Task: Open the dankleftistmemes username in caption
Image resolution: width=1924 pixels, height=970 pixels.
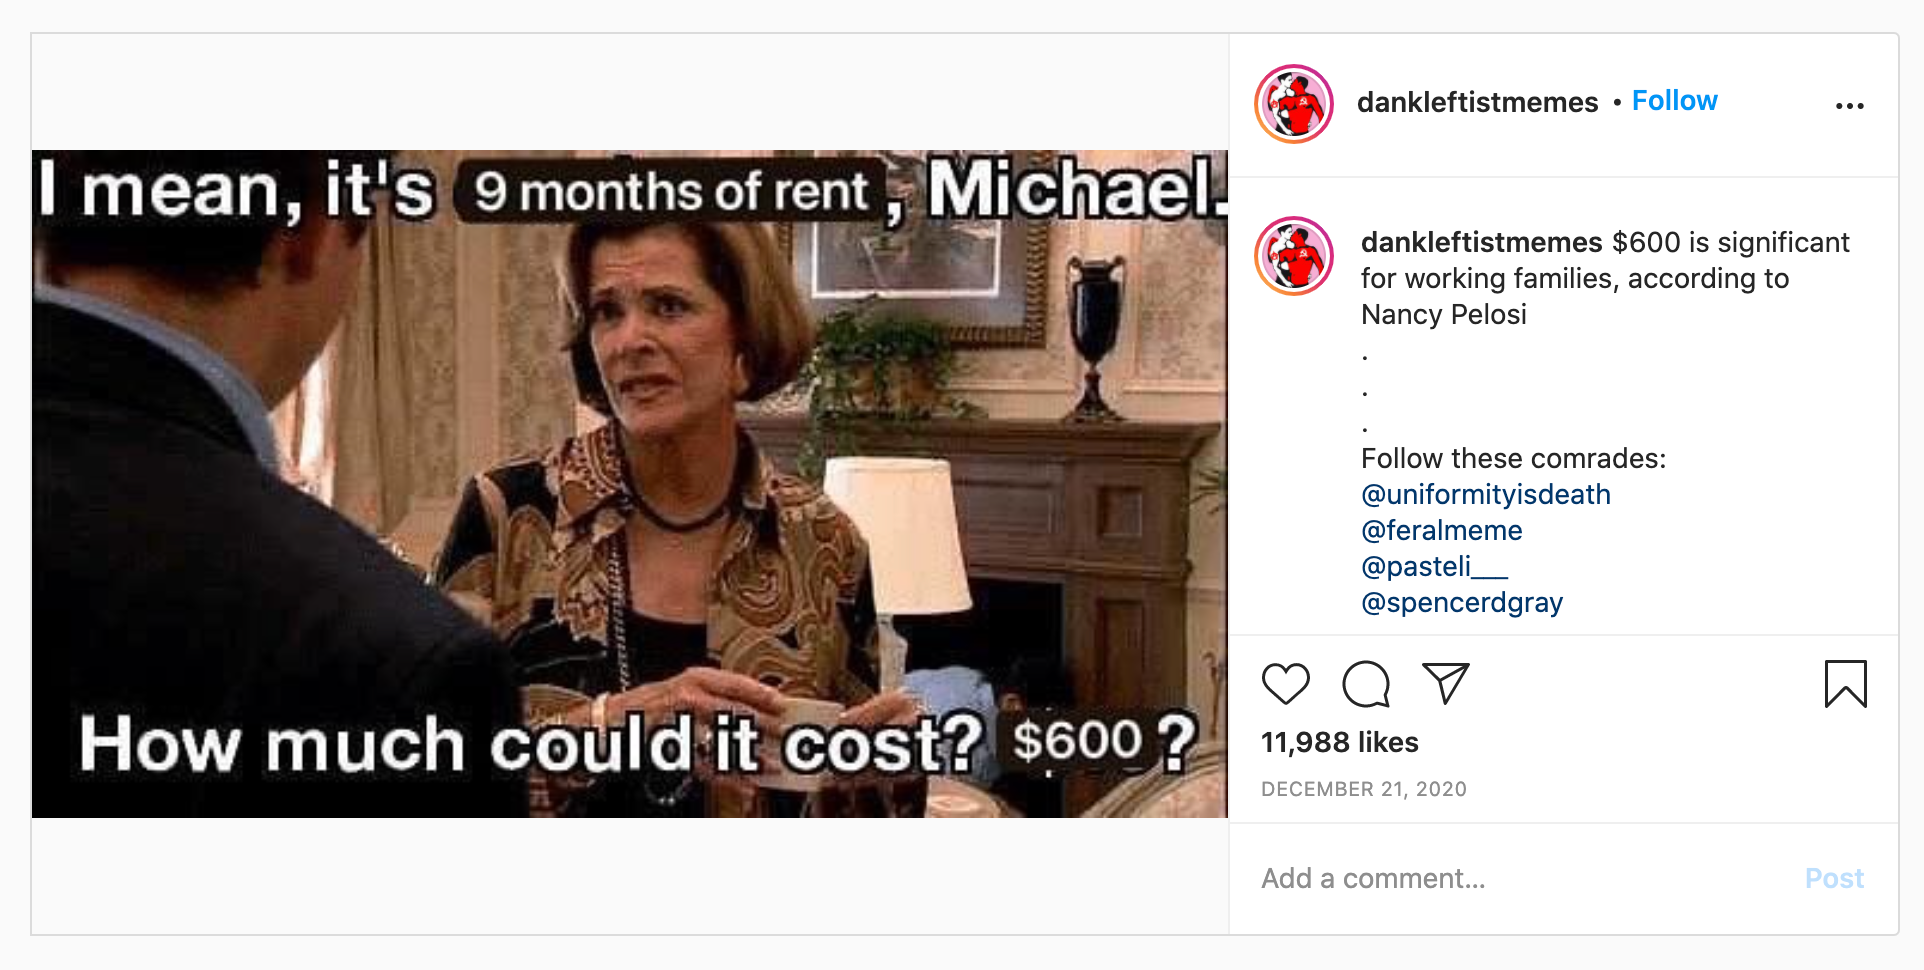Action: coord(1481,242)
